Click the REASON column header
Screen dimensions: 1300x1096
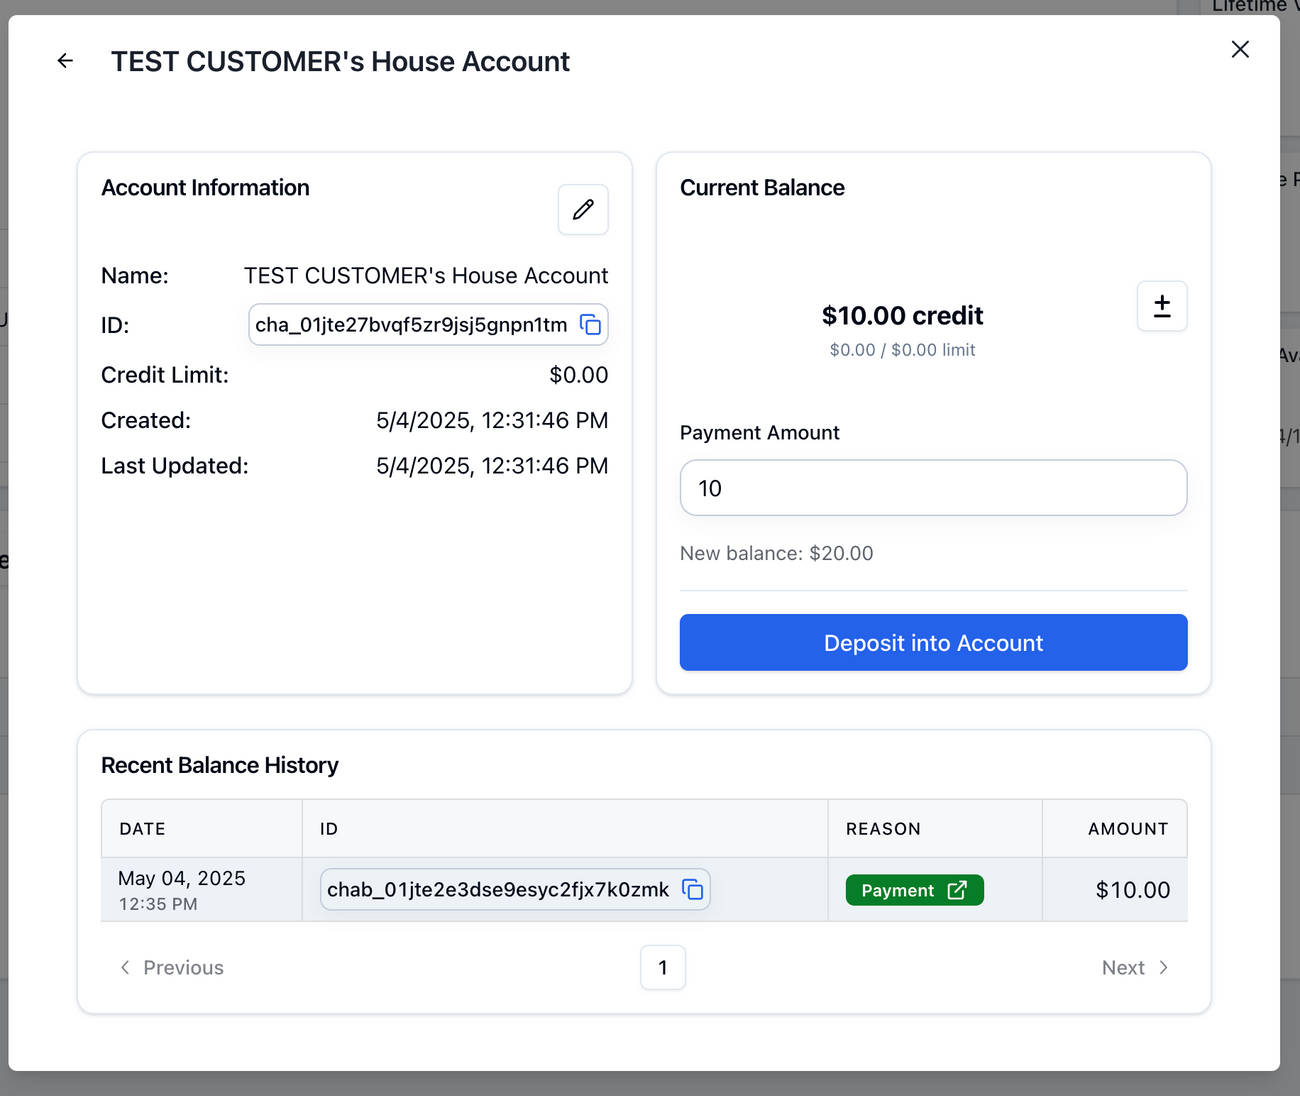point(883,829)
